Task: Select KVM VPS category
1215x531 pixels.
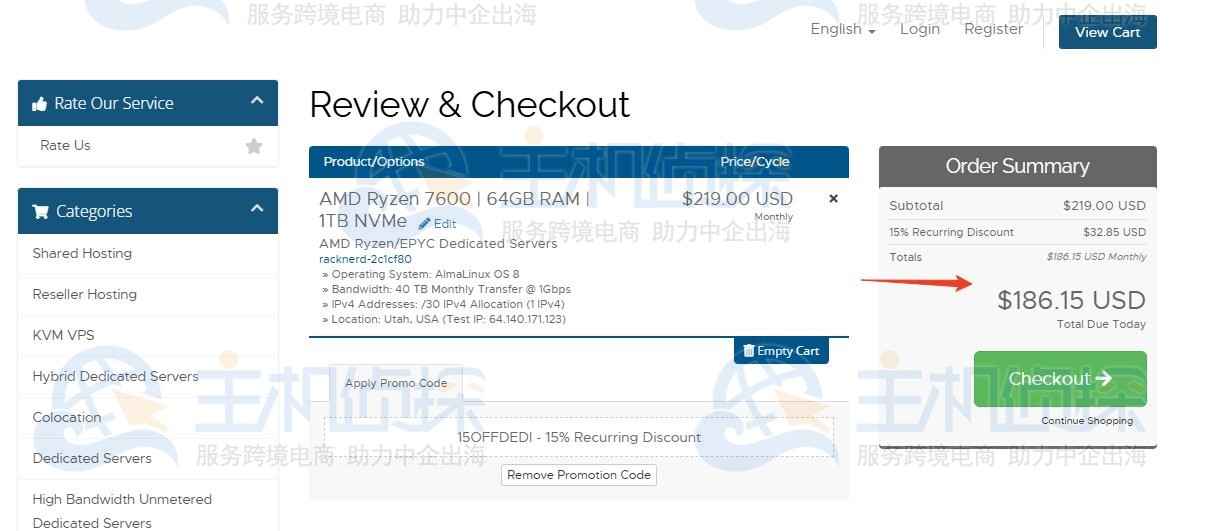Action: pos(63,335)
